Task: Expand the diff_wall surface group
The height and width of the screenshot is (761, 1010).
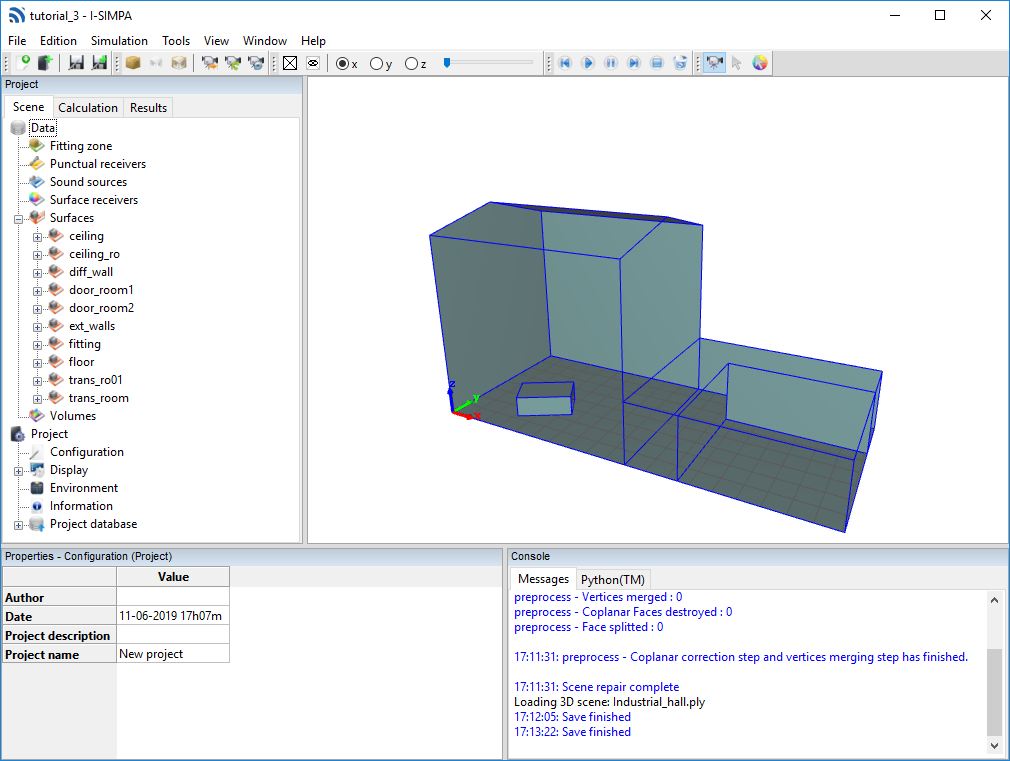Action: 37,273
